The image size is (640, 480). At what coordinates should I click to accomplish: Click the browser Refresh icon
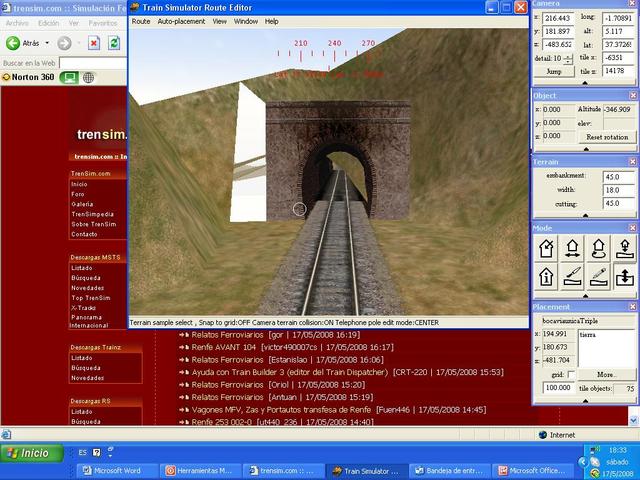point(112,43)
